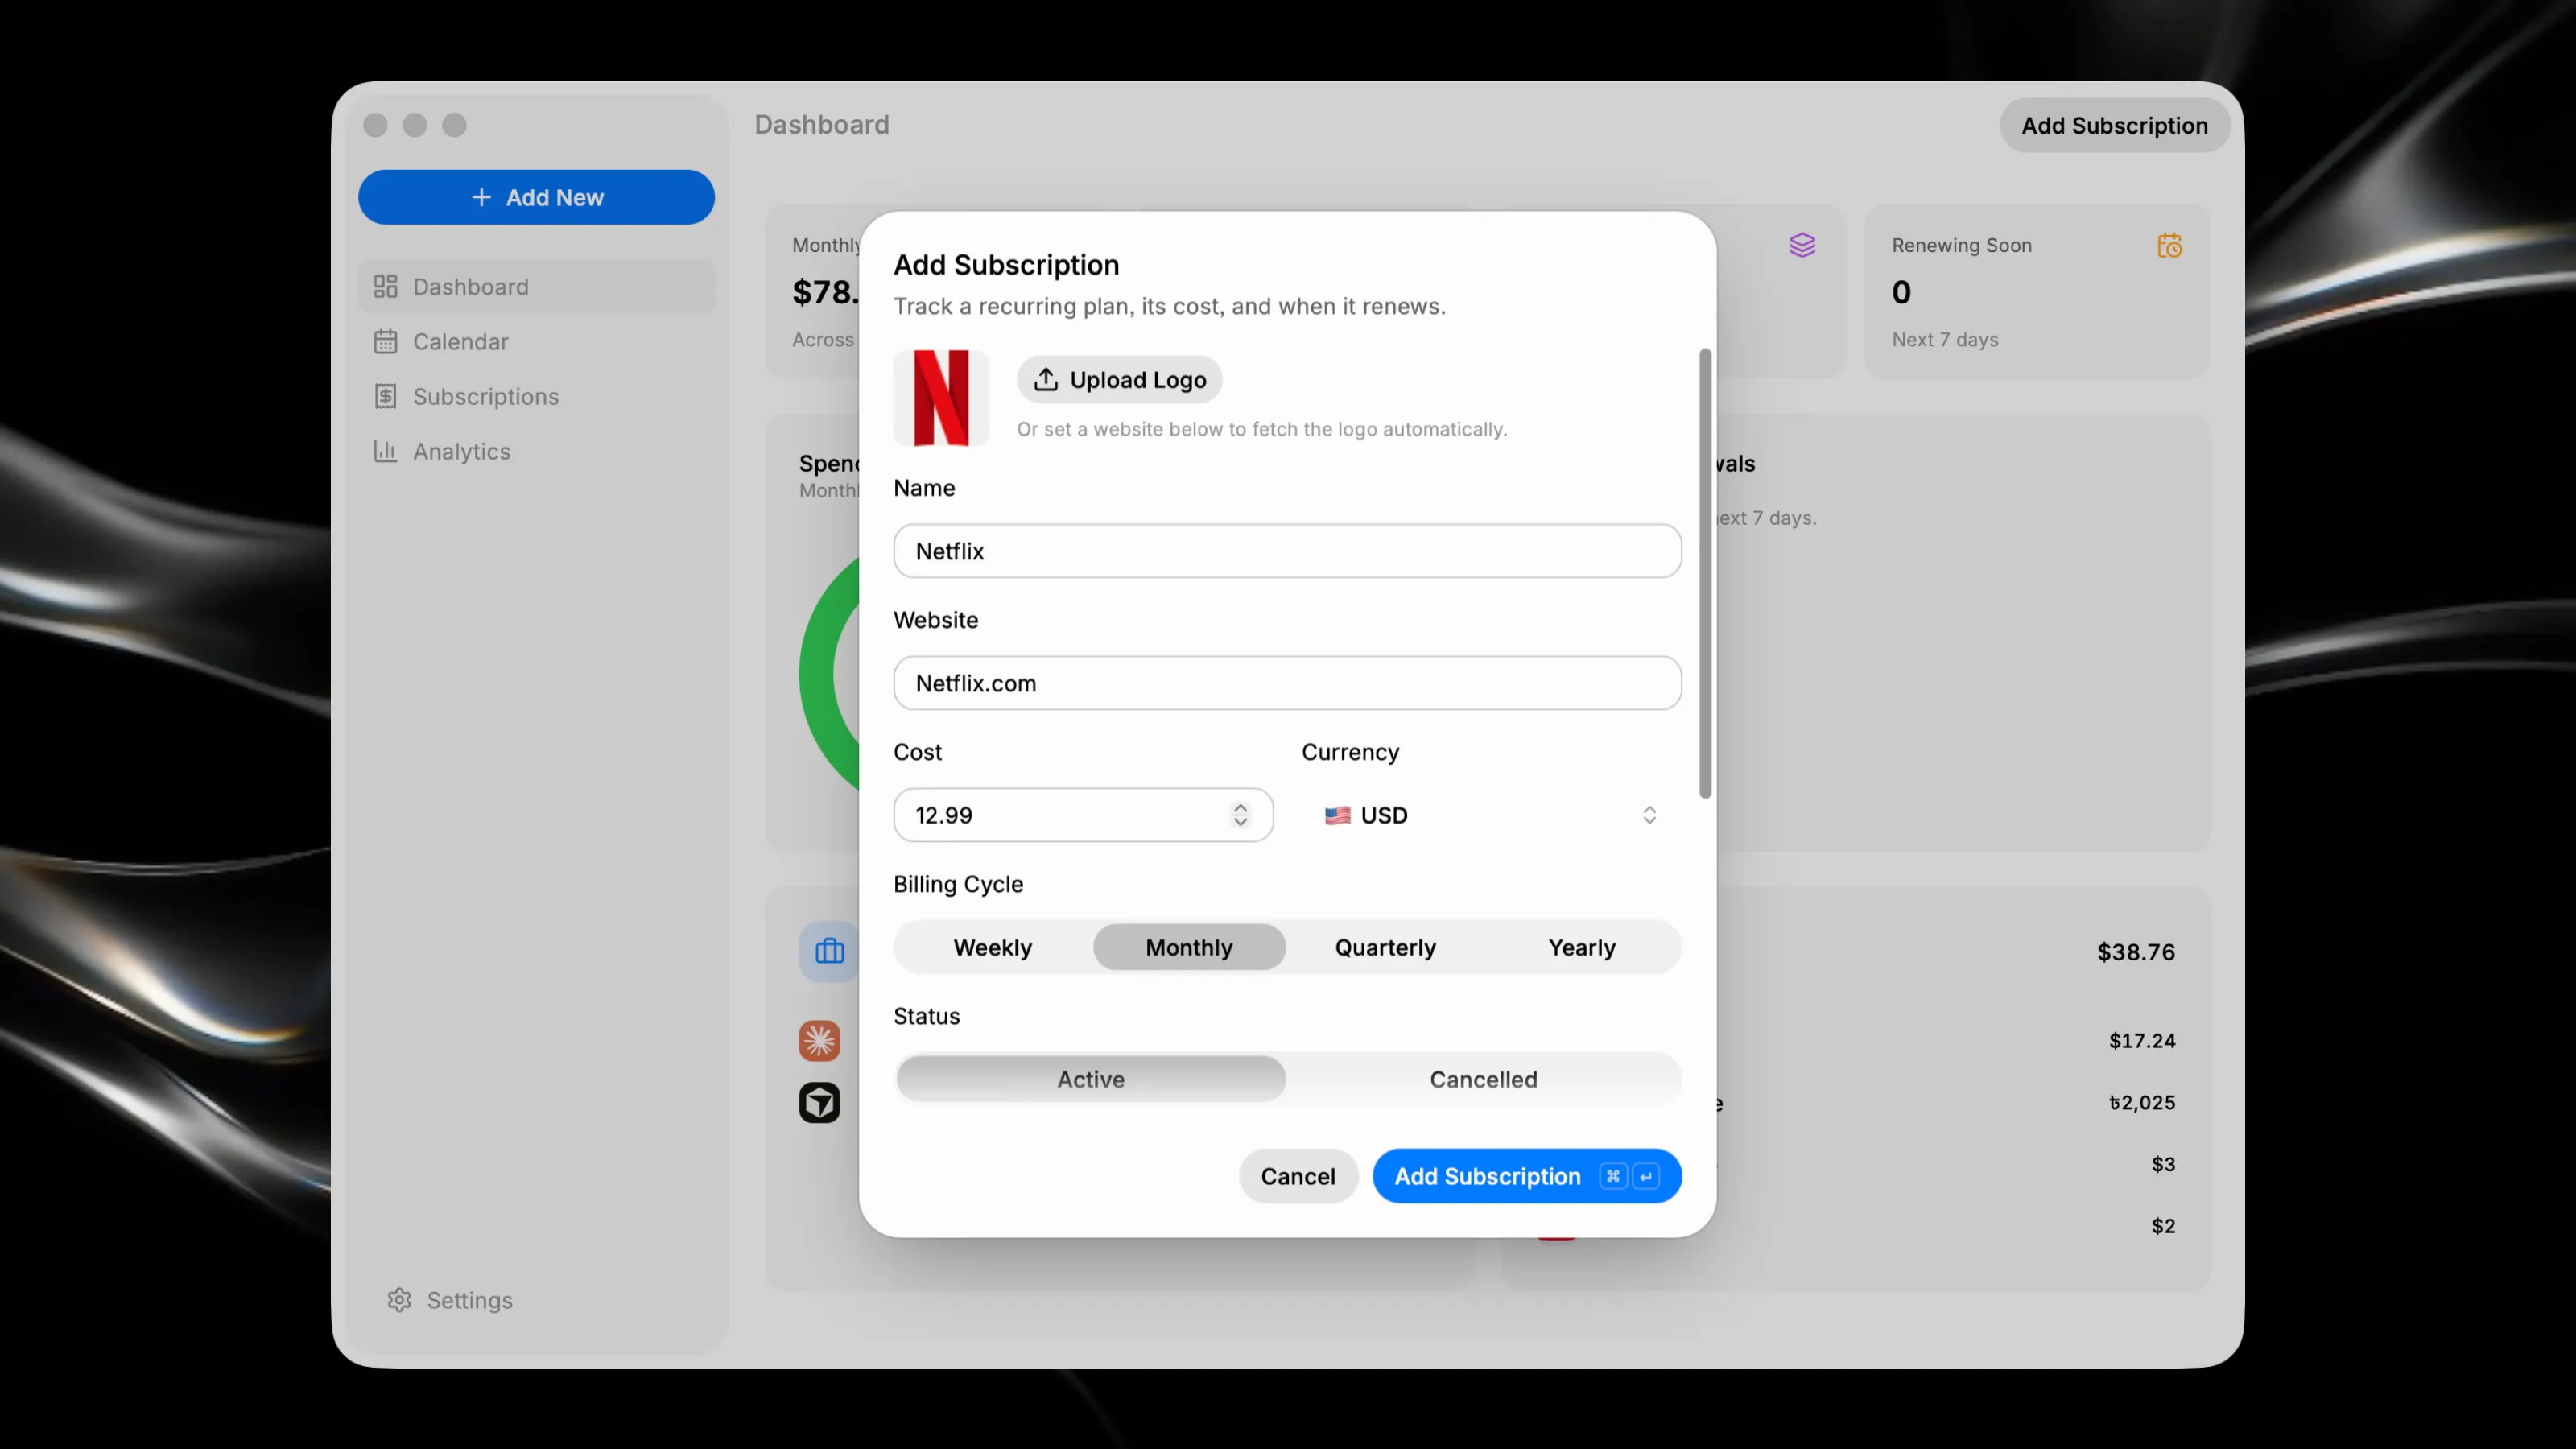This screenshot has height=1449, width=2576.
Task: Click the Analytics bar chart icon
Action: pos(385,451)
